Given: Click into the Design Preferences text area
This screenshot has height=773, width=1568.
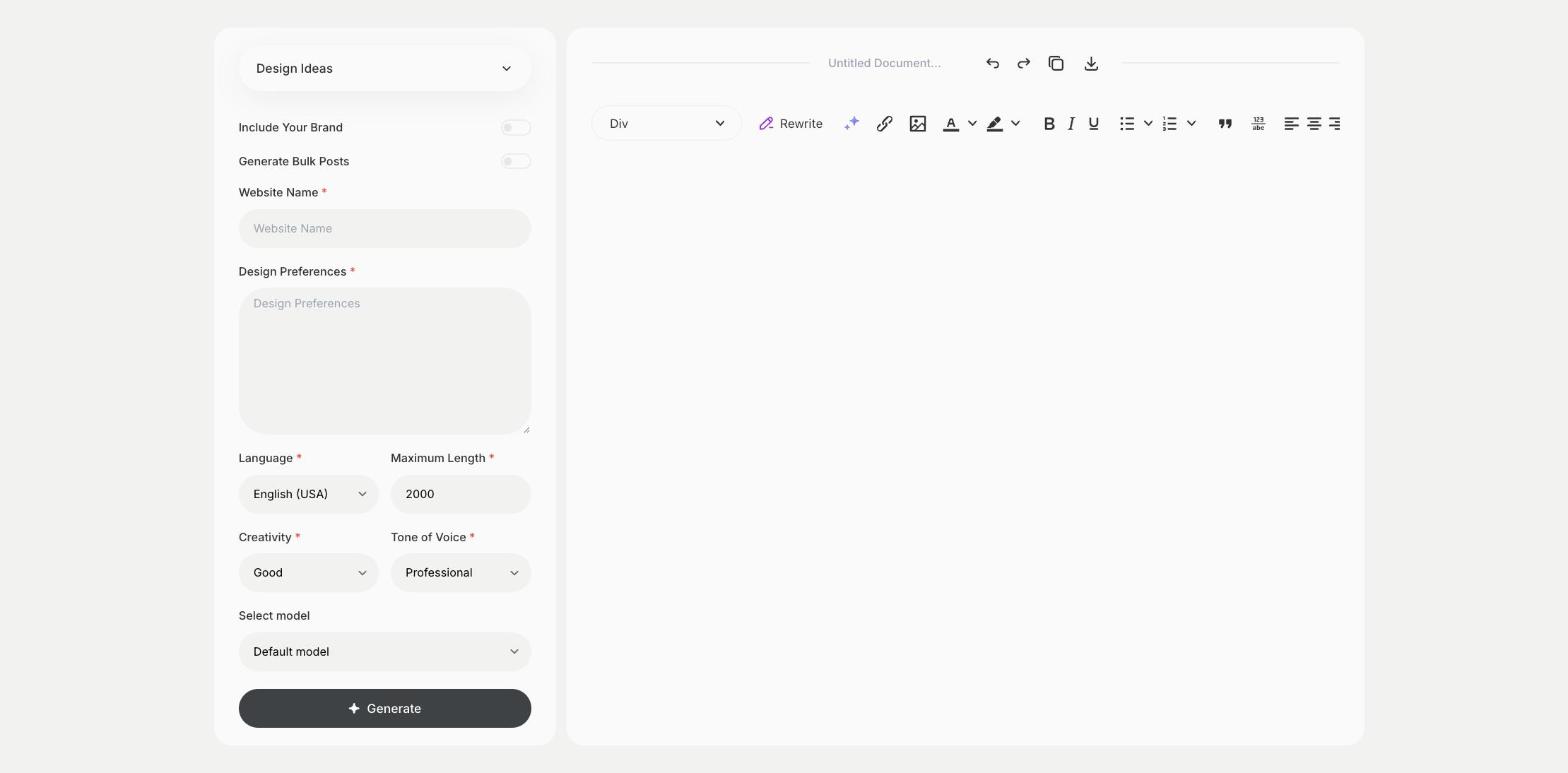Looking at the screenshot, I should click(385, 361).
